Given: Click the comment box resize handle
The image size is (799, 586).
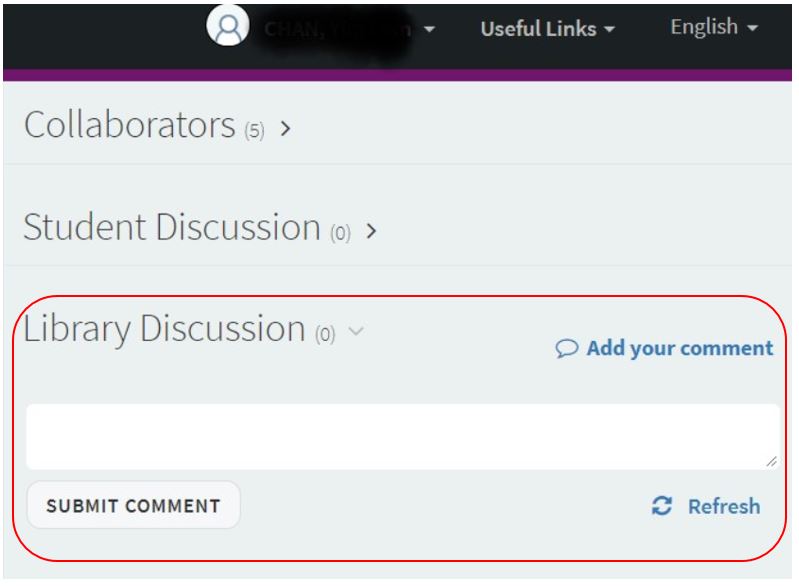Looking at the screenshot, I should coord(771,461).
